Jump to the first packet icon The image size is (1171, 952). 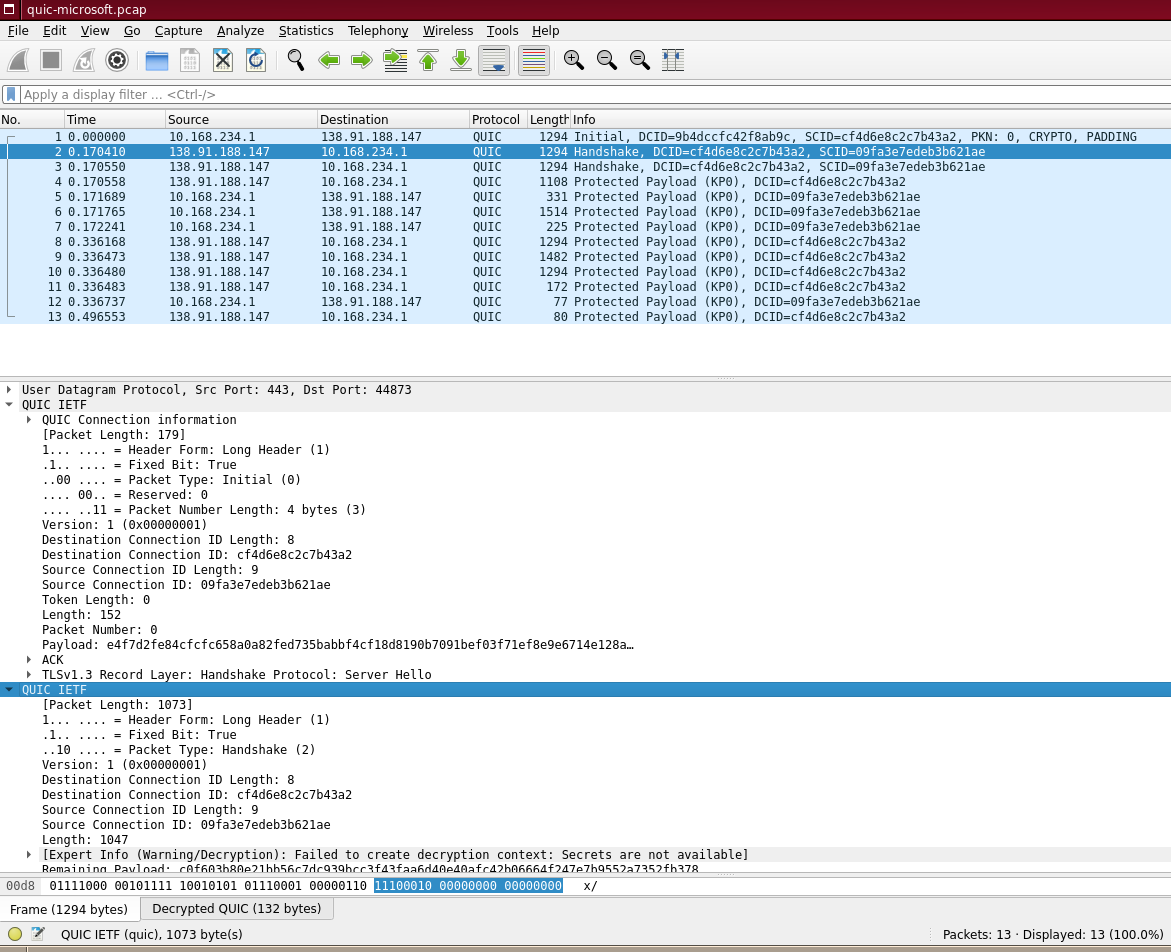click(x=428, y=60)
